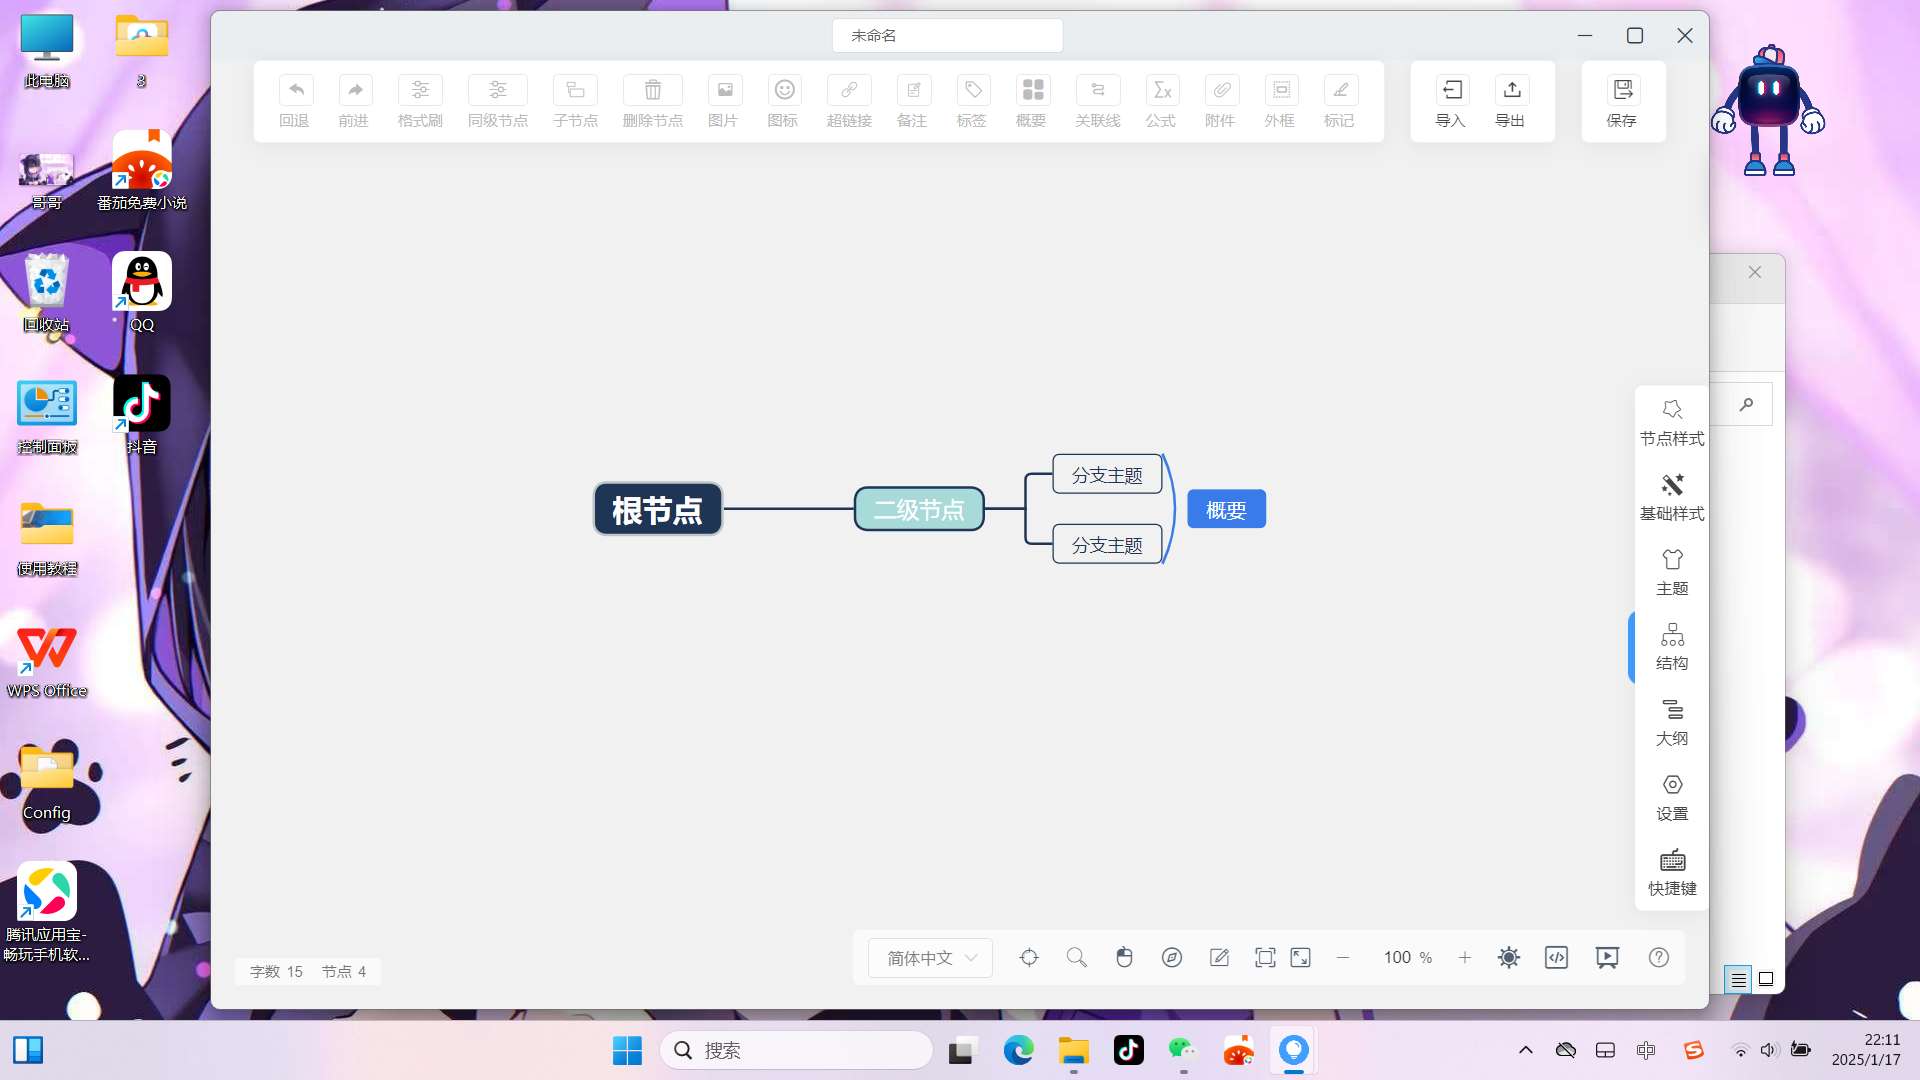Click 导出 to export the mind map

tap(1511, 102)
